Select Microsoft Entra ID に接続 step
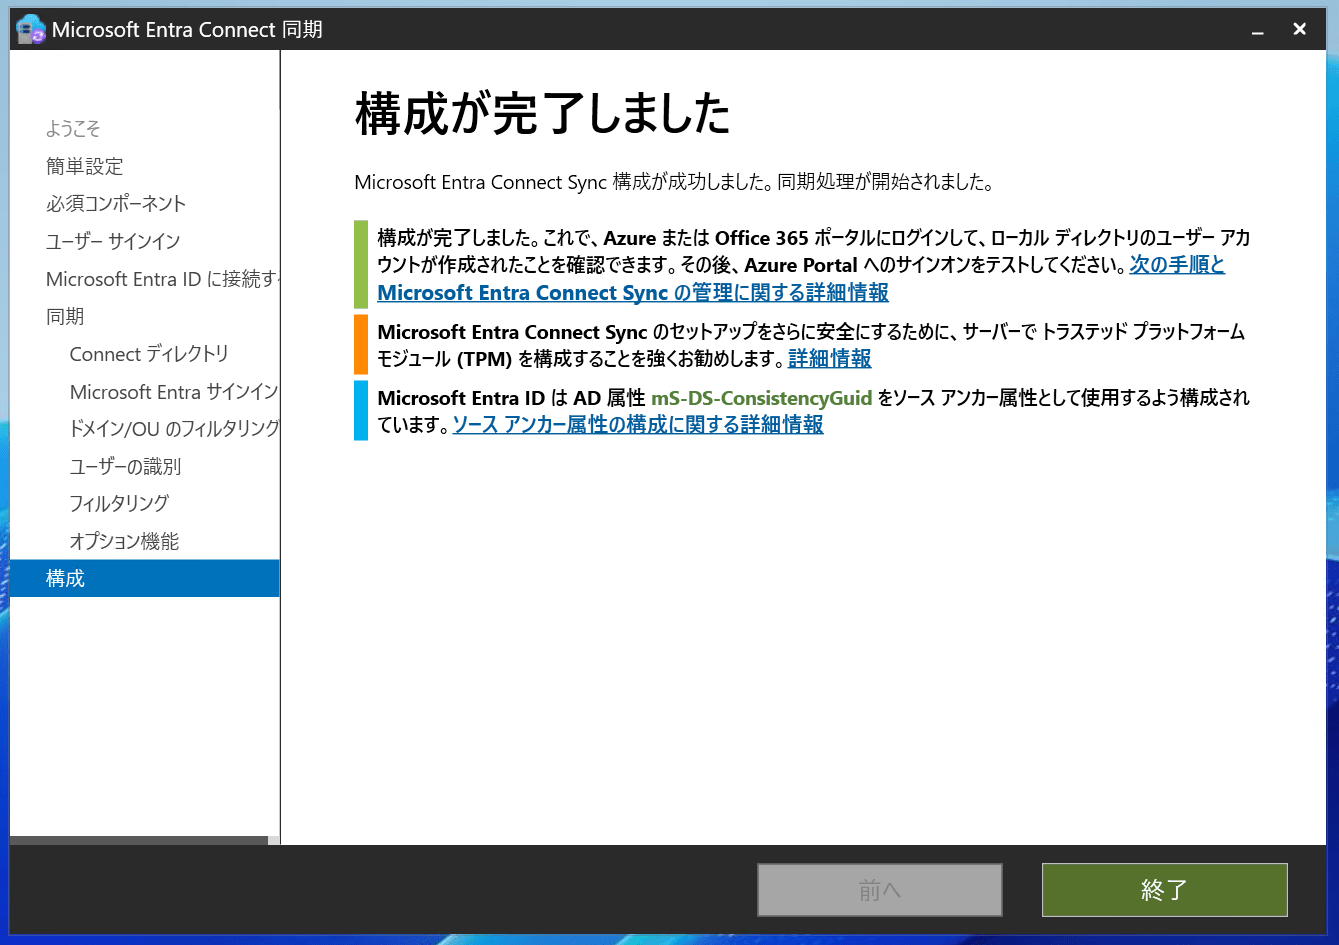Screen dimensions: 1339x945 point(163,279)
